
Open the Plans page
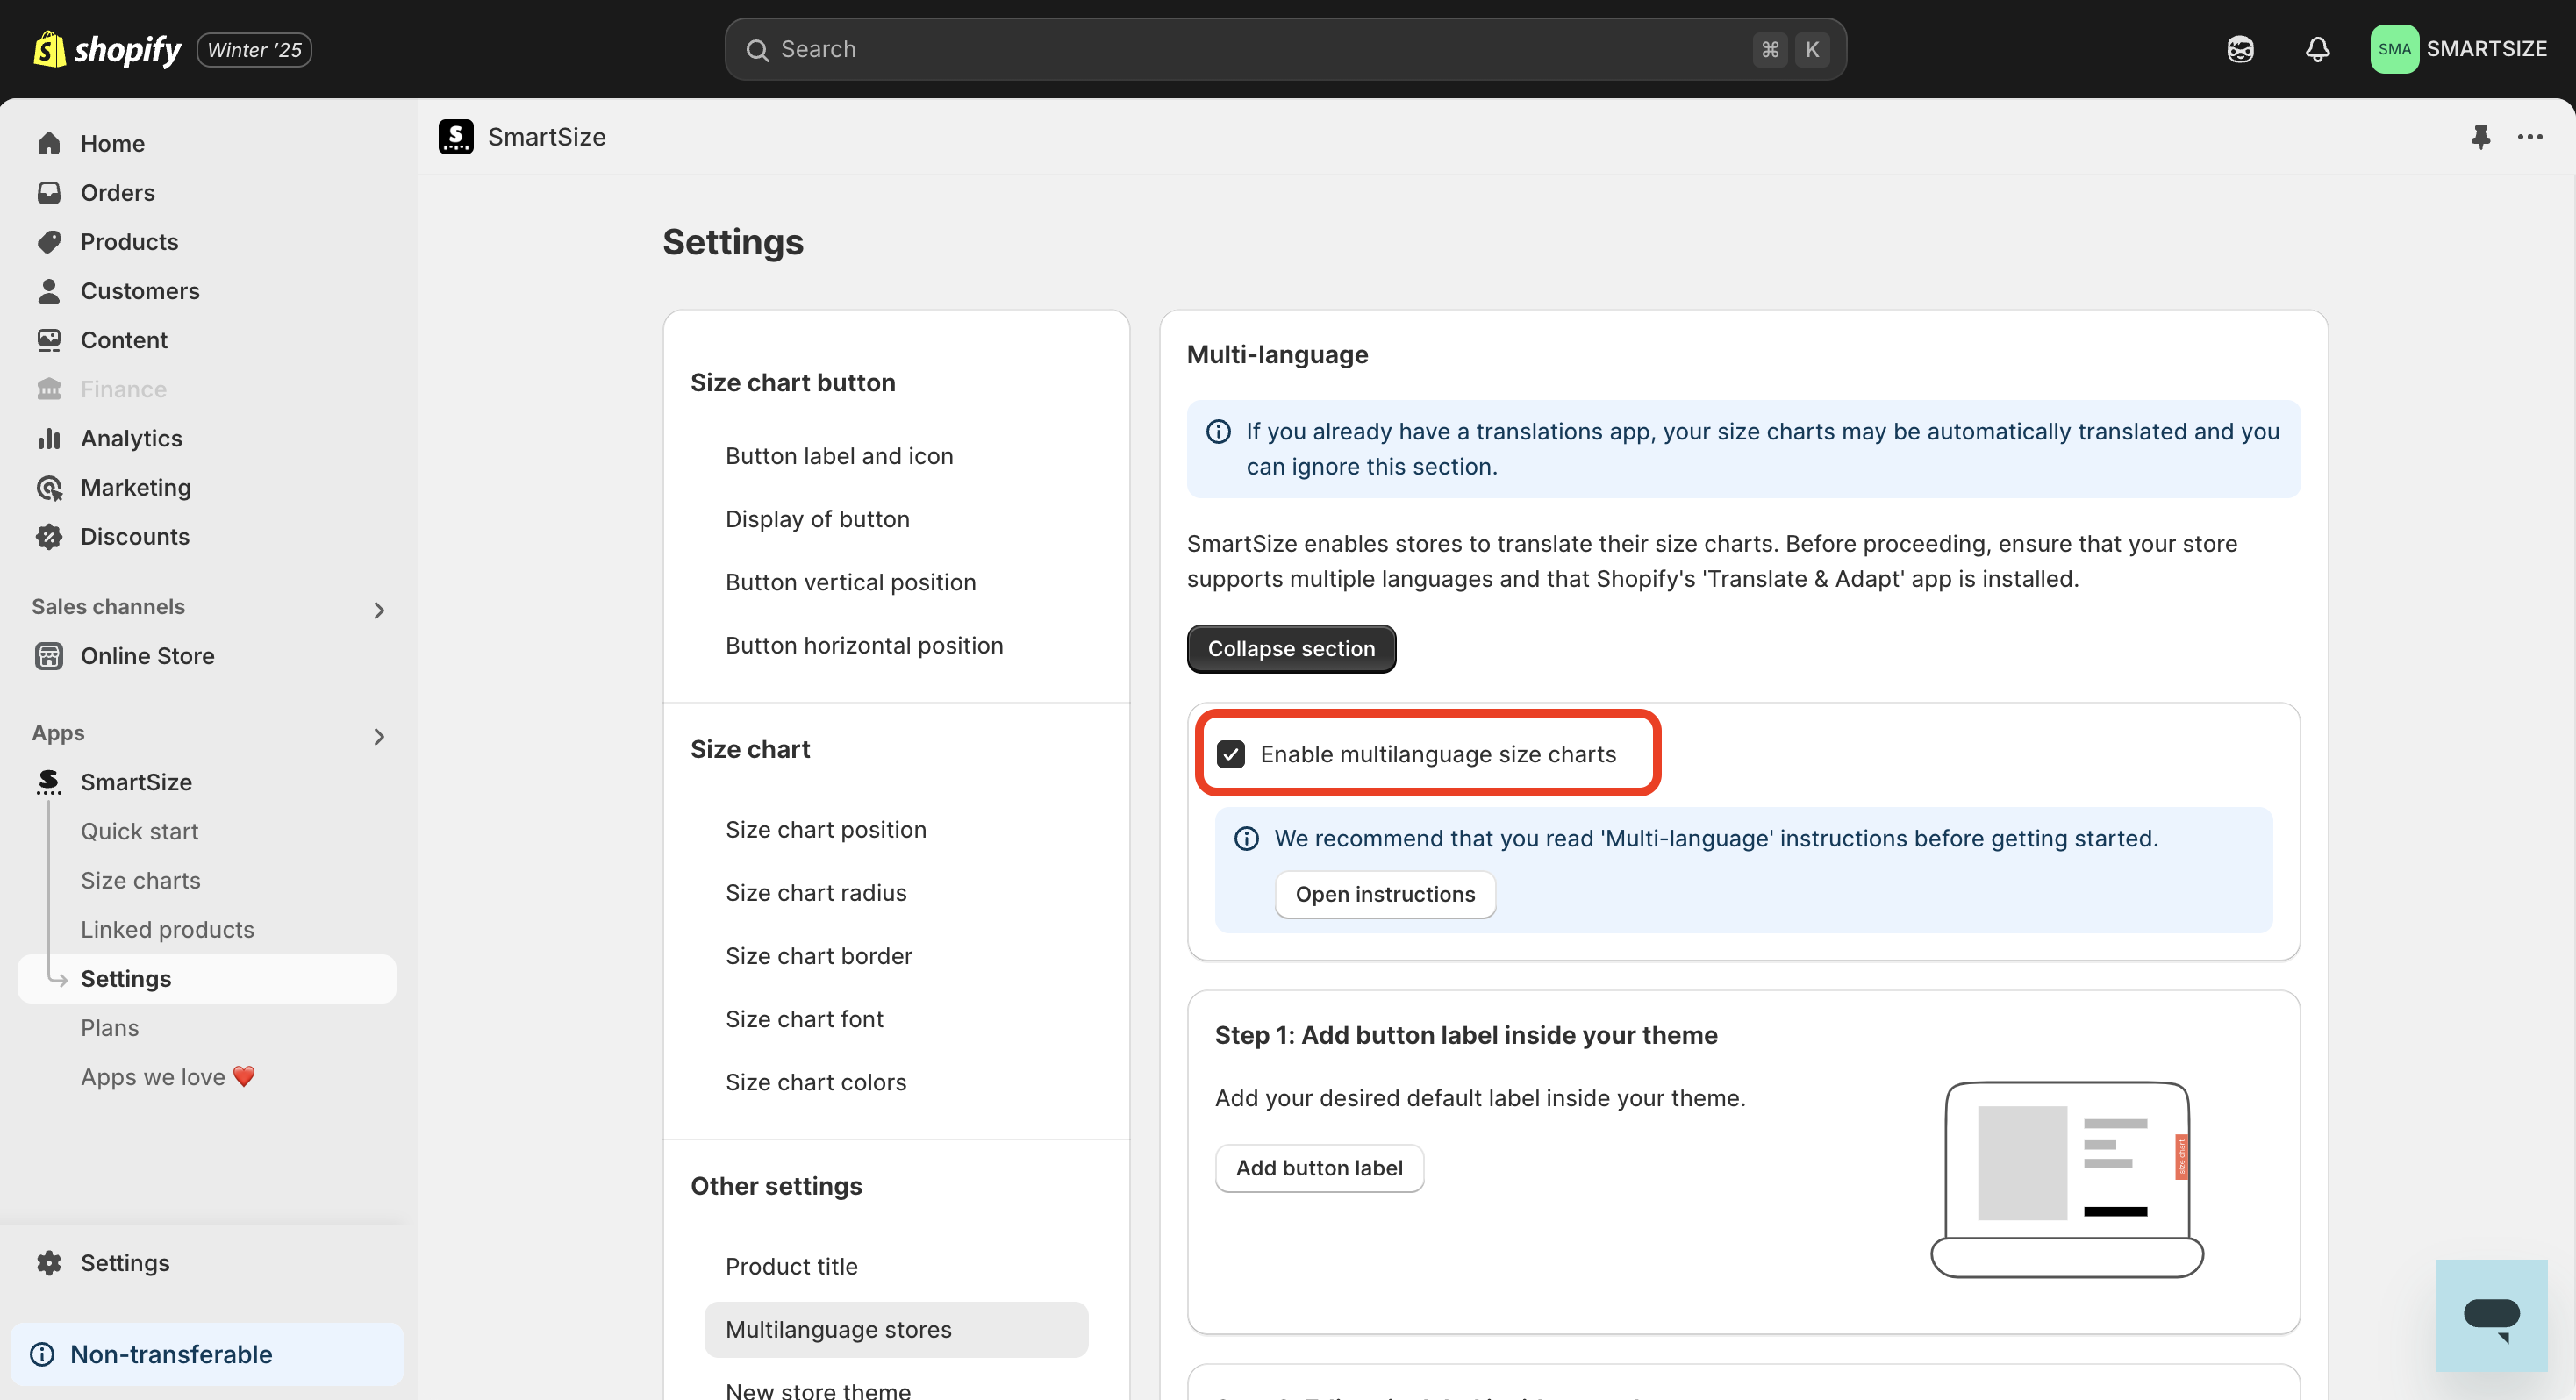(109, 1027)
